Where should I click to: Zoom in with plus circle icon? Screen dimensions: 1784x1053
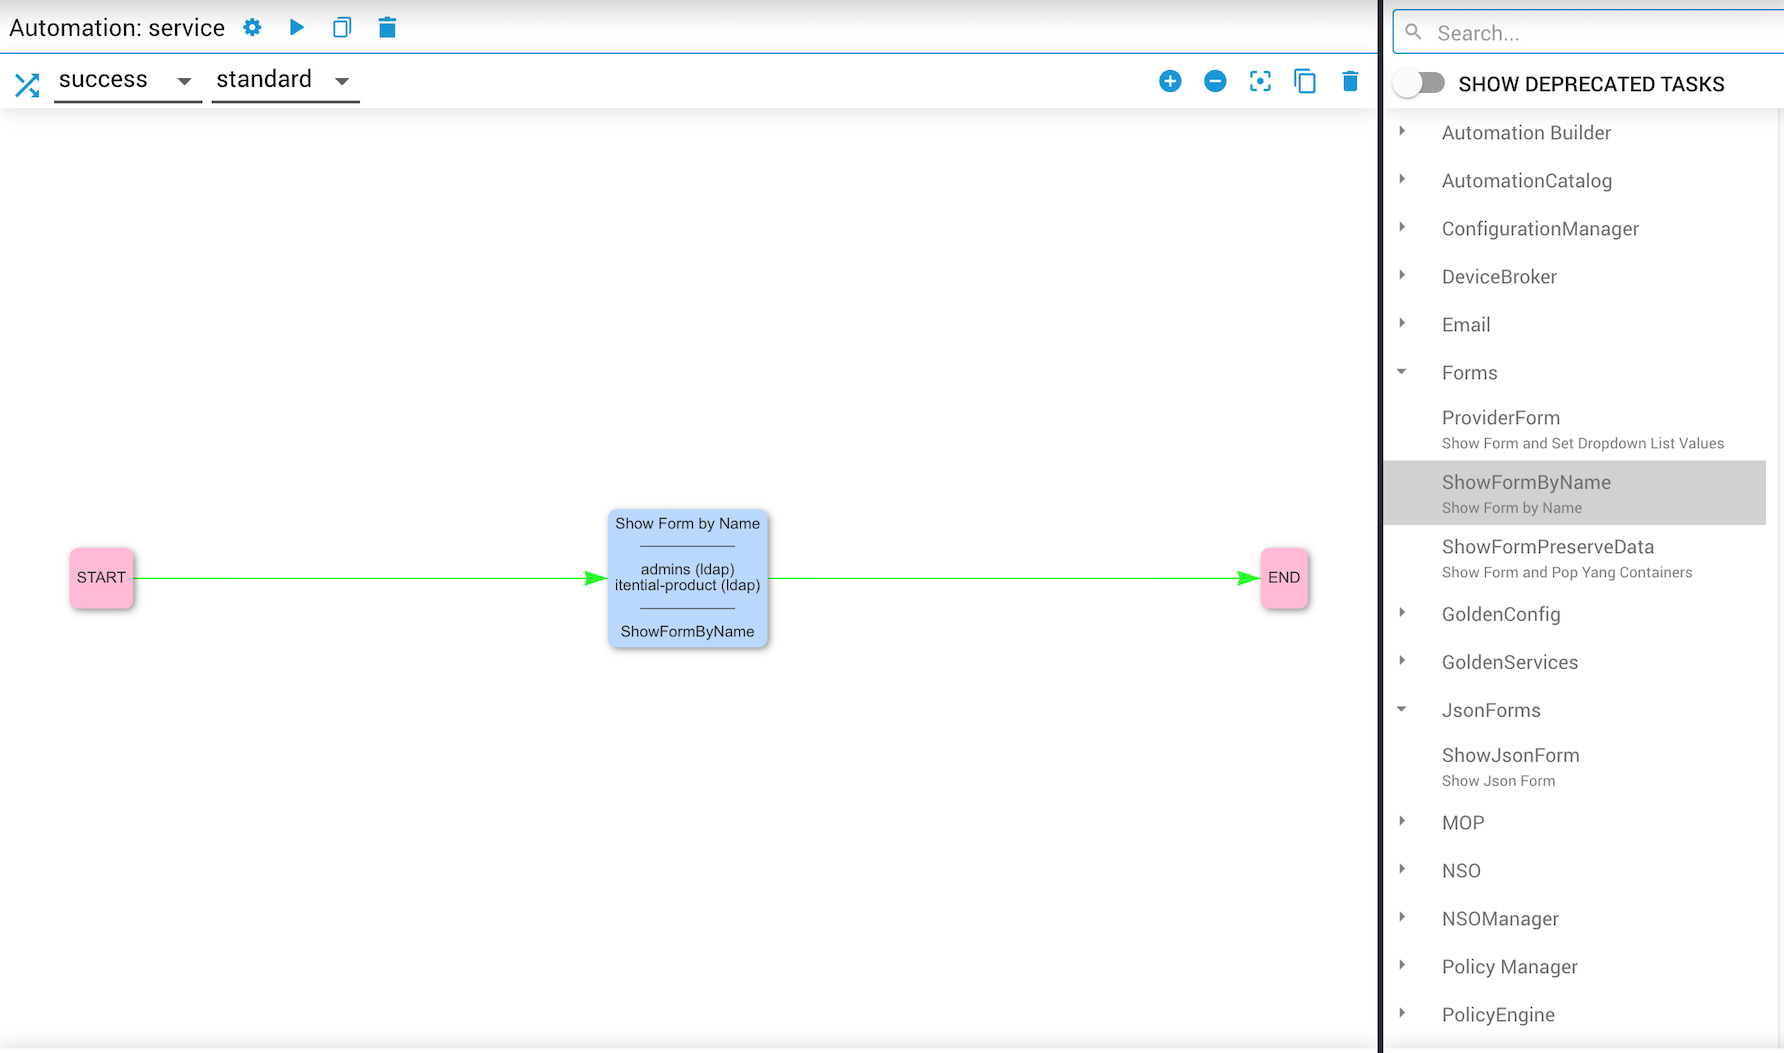tap(1170, 81)
